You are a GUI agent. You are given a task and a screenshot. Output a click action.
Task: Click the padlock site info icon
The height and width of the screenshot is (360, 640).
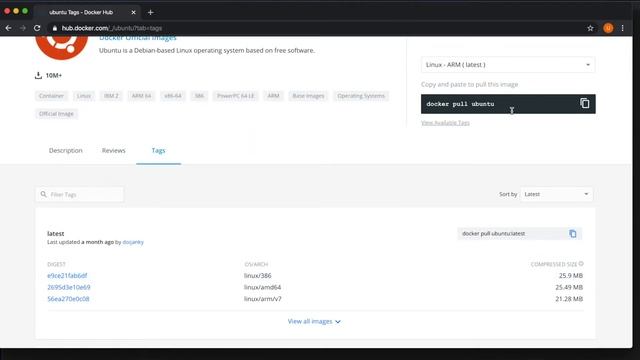[55, 28]
